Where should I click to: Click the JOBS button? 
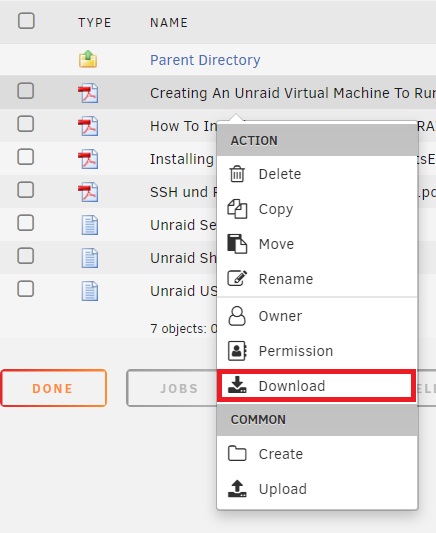(x=172, y=388)
